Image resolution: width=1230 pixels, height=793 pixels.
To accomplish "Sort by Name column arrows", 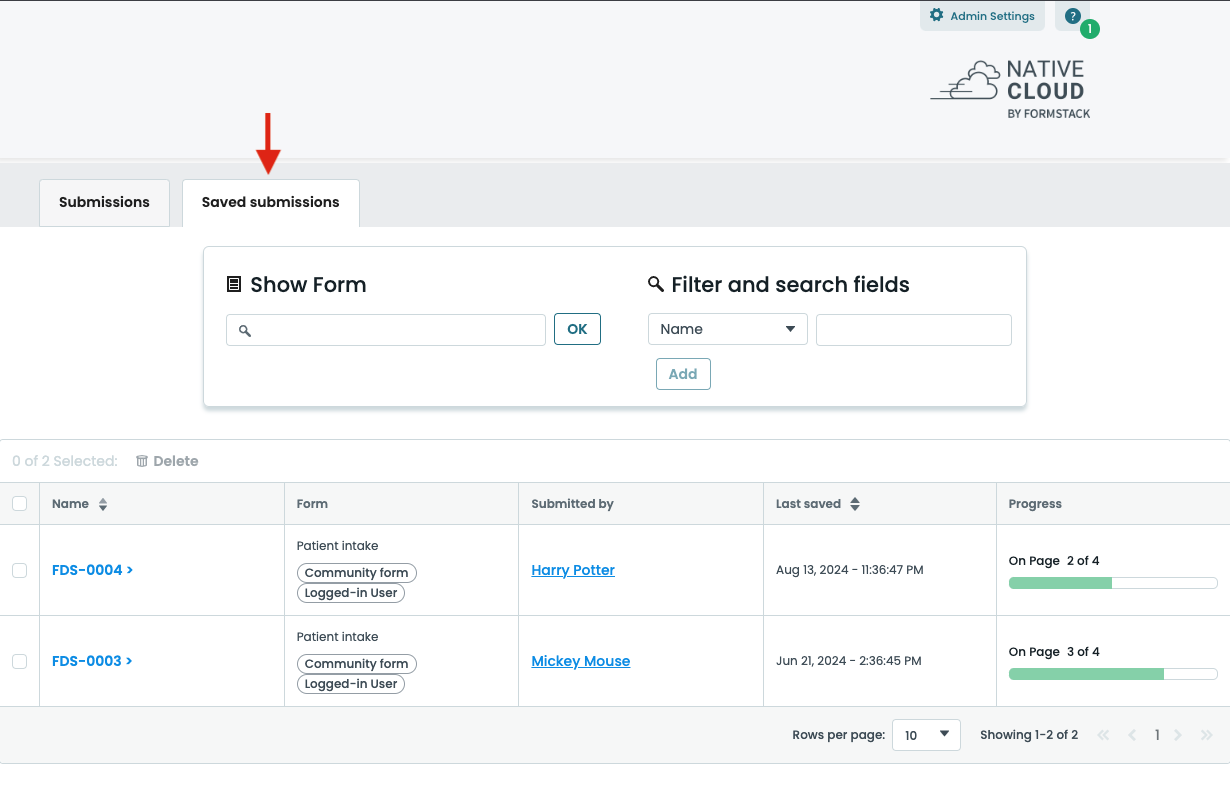I will tap(103, 505).
